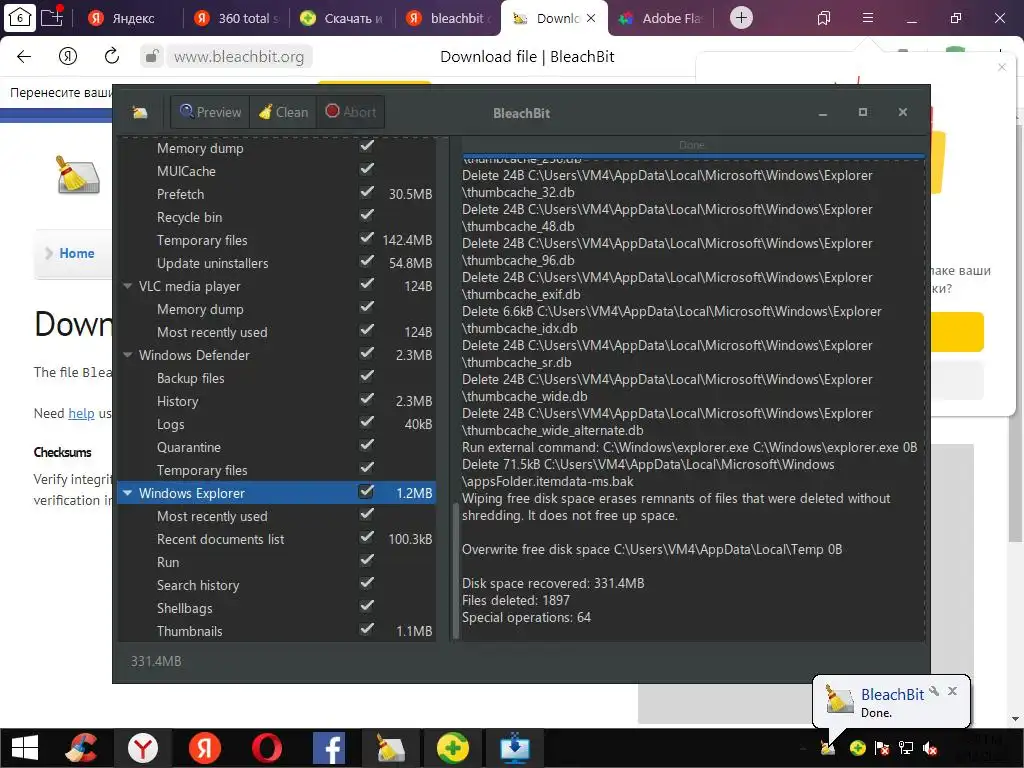This screenshot has height=768, width=1024.
Task: Switch to the 360 total browser tab
Action: pos(236,18)
